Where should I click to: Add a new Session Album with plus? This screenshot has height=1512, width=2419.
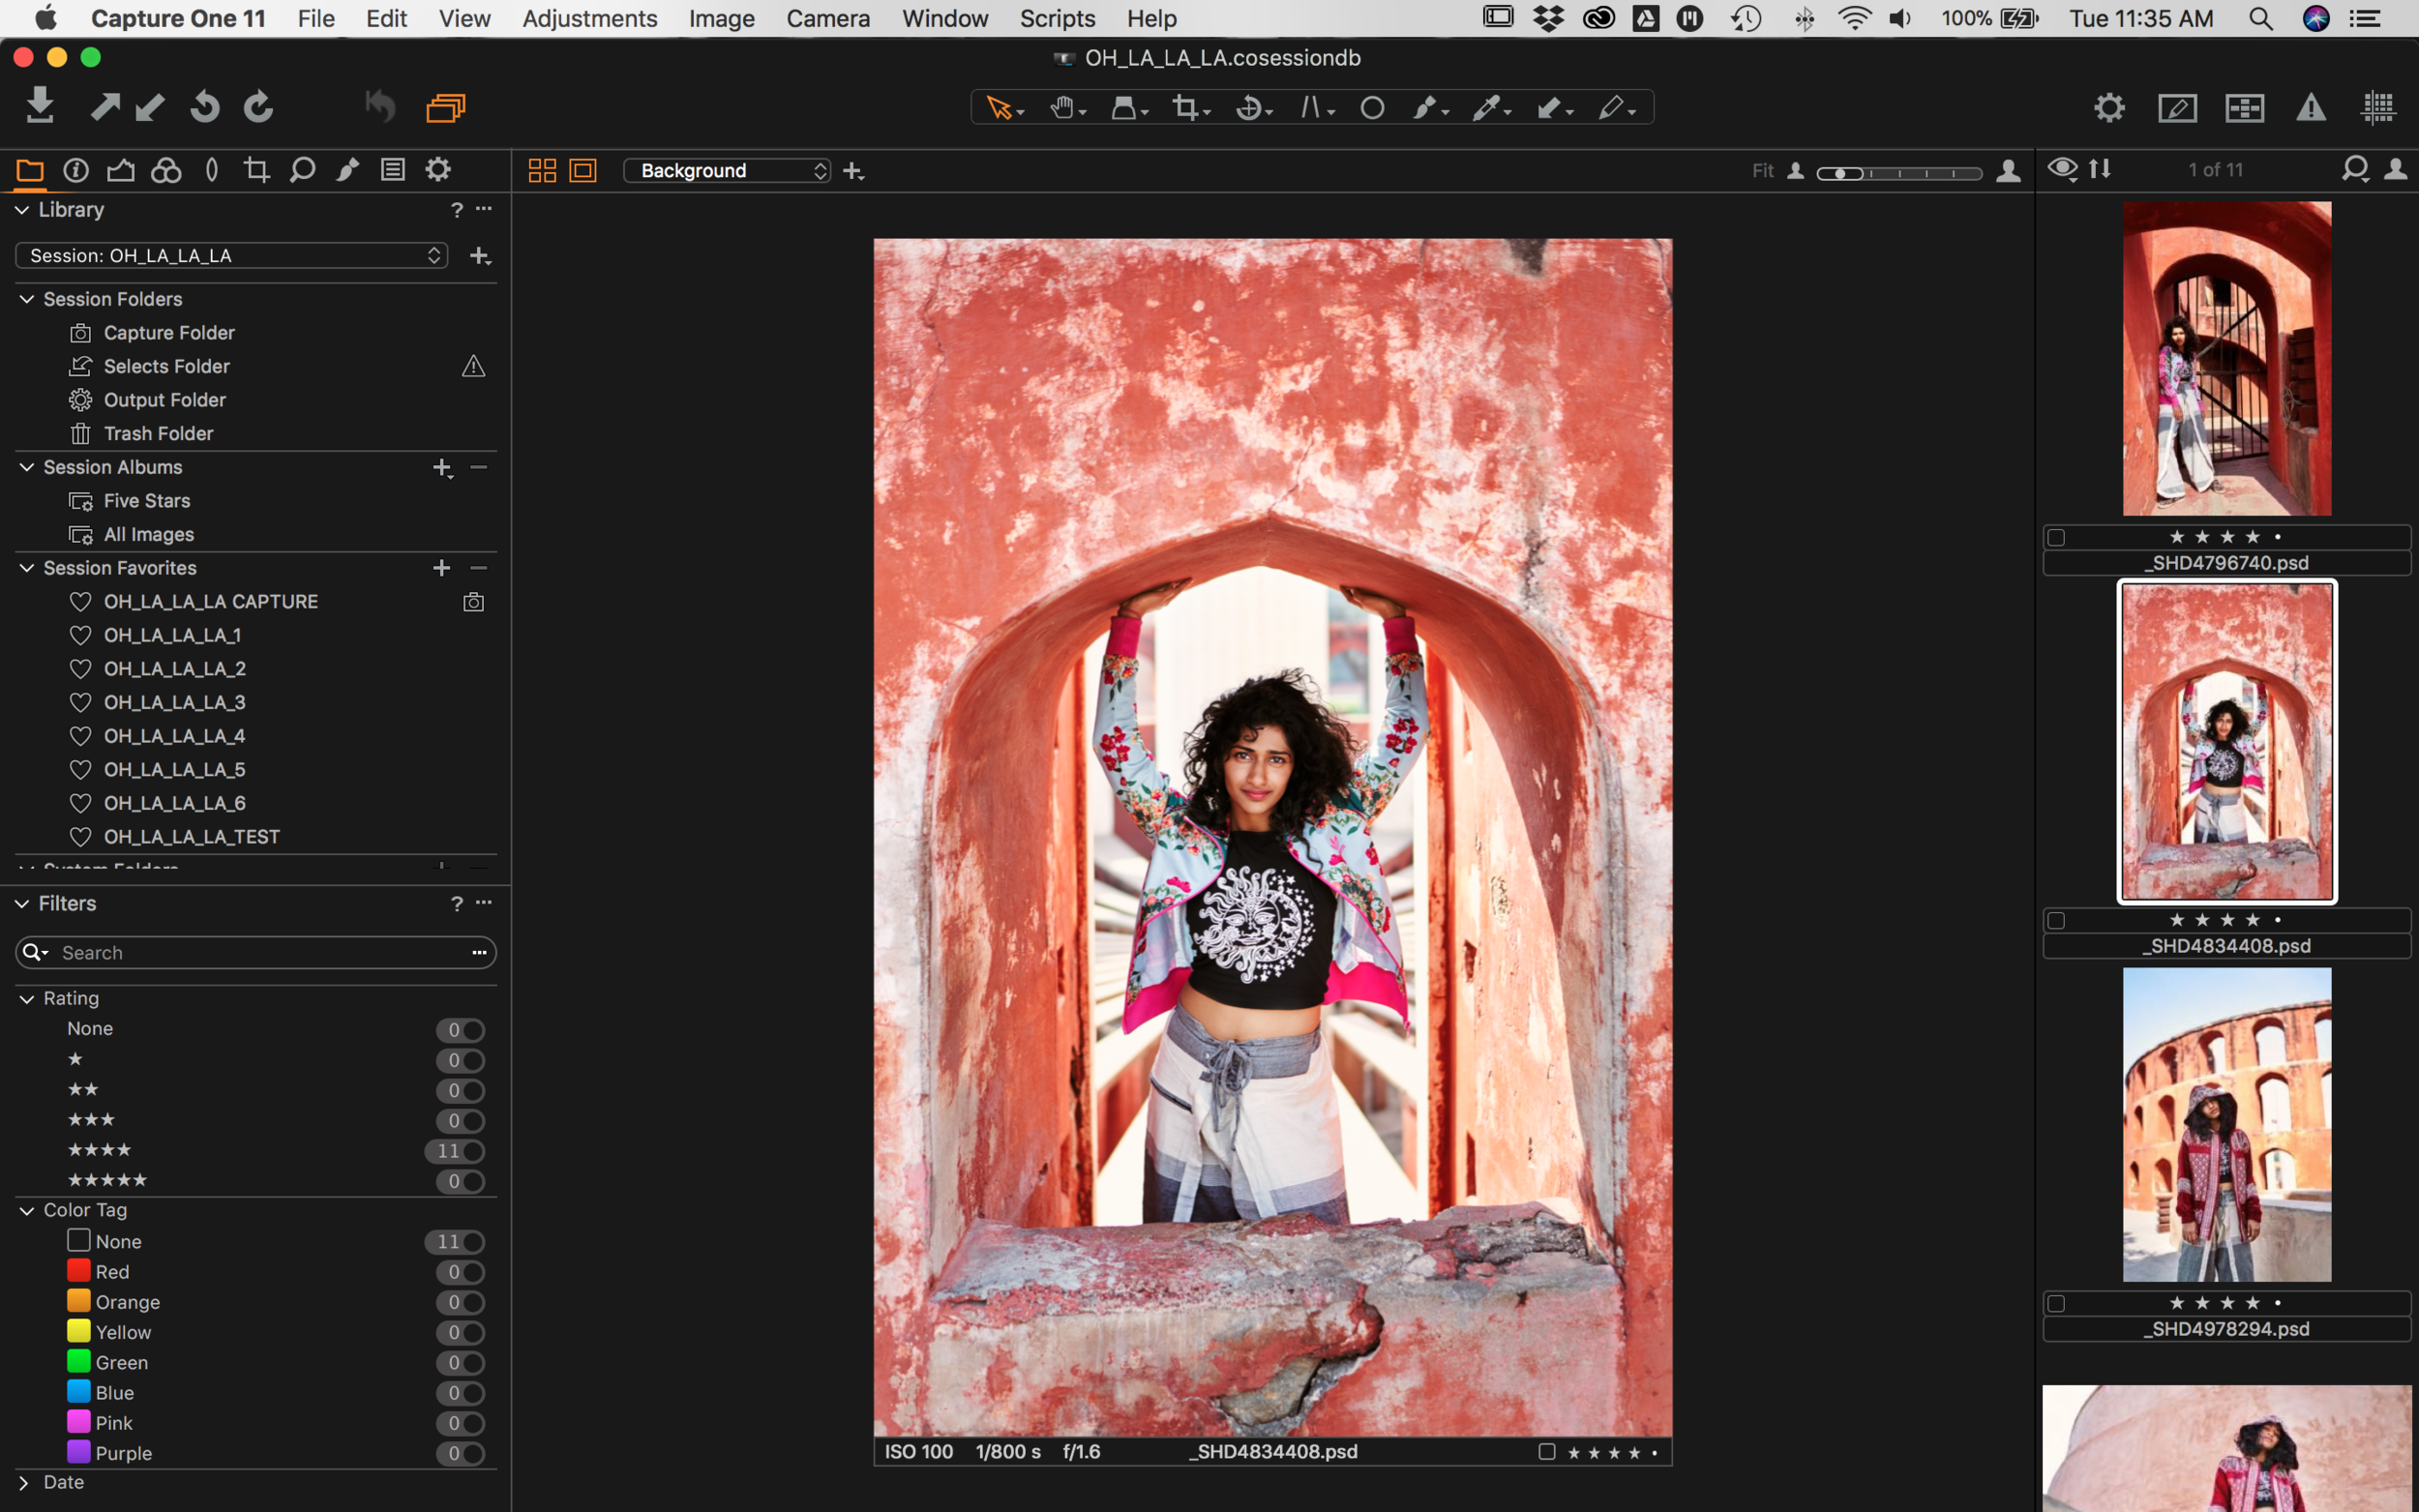click(x=442, y=467)
